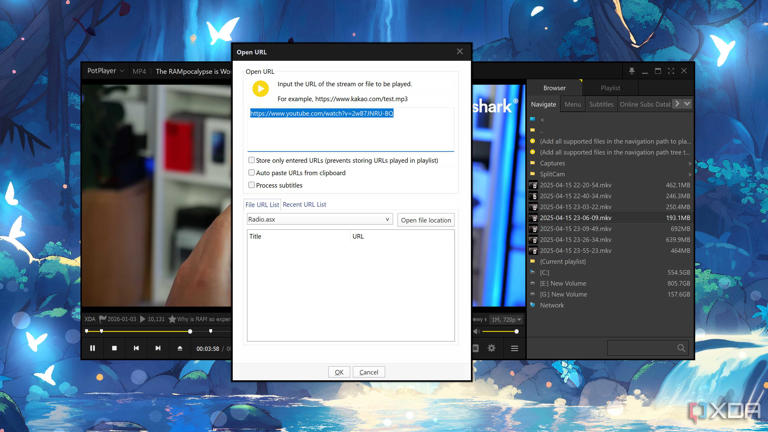
Task: Open the Browser tabs down-arrow menu
Action: tap(687, 104)
